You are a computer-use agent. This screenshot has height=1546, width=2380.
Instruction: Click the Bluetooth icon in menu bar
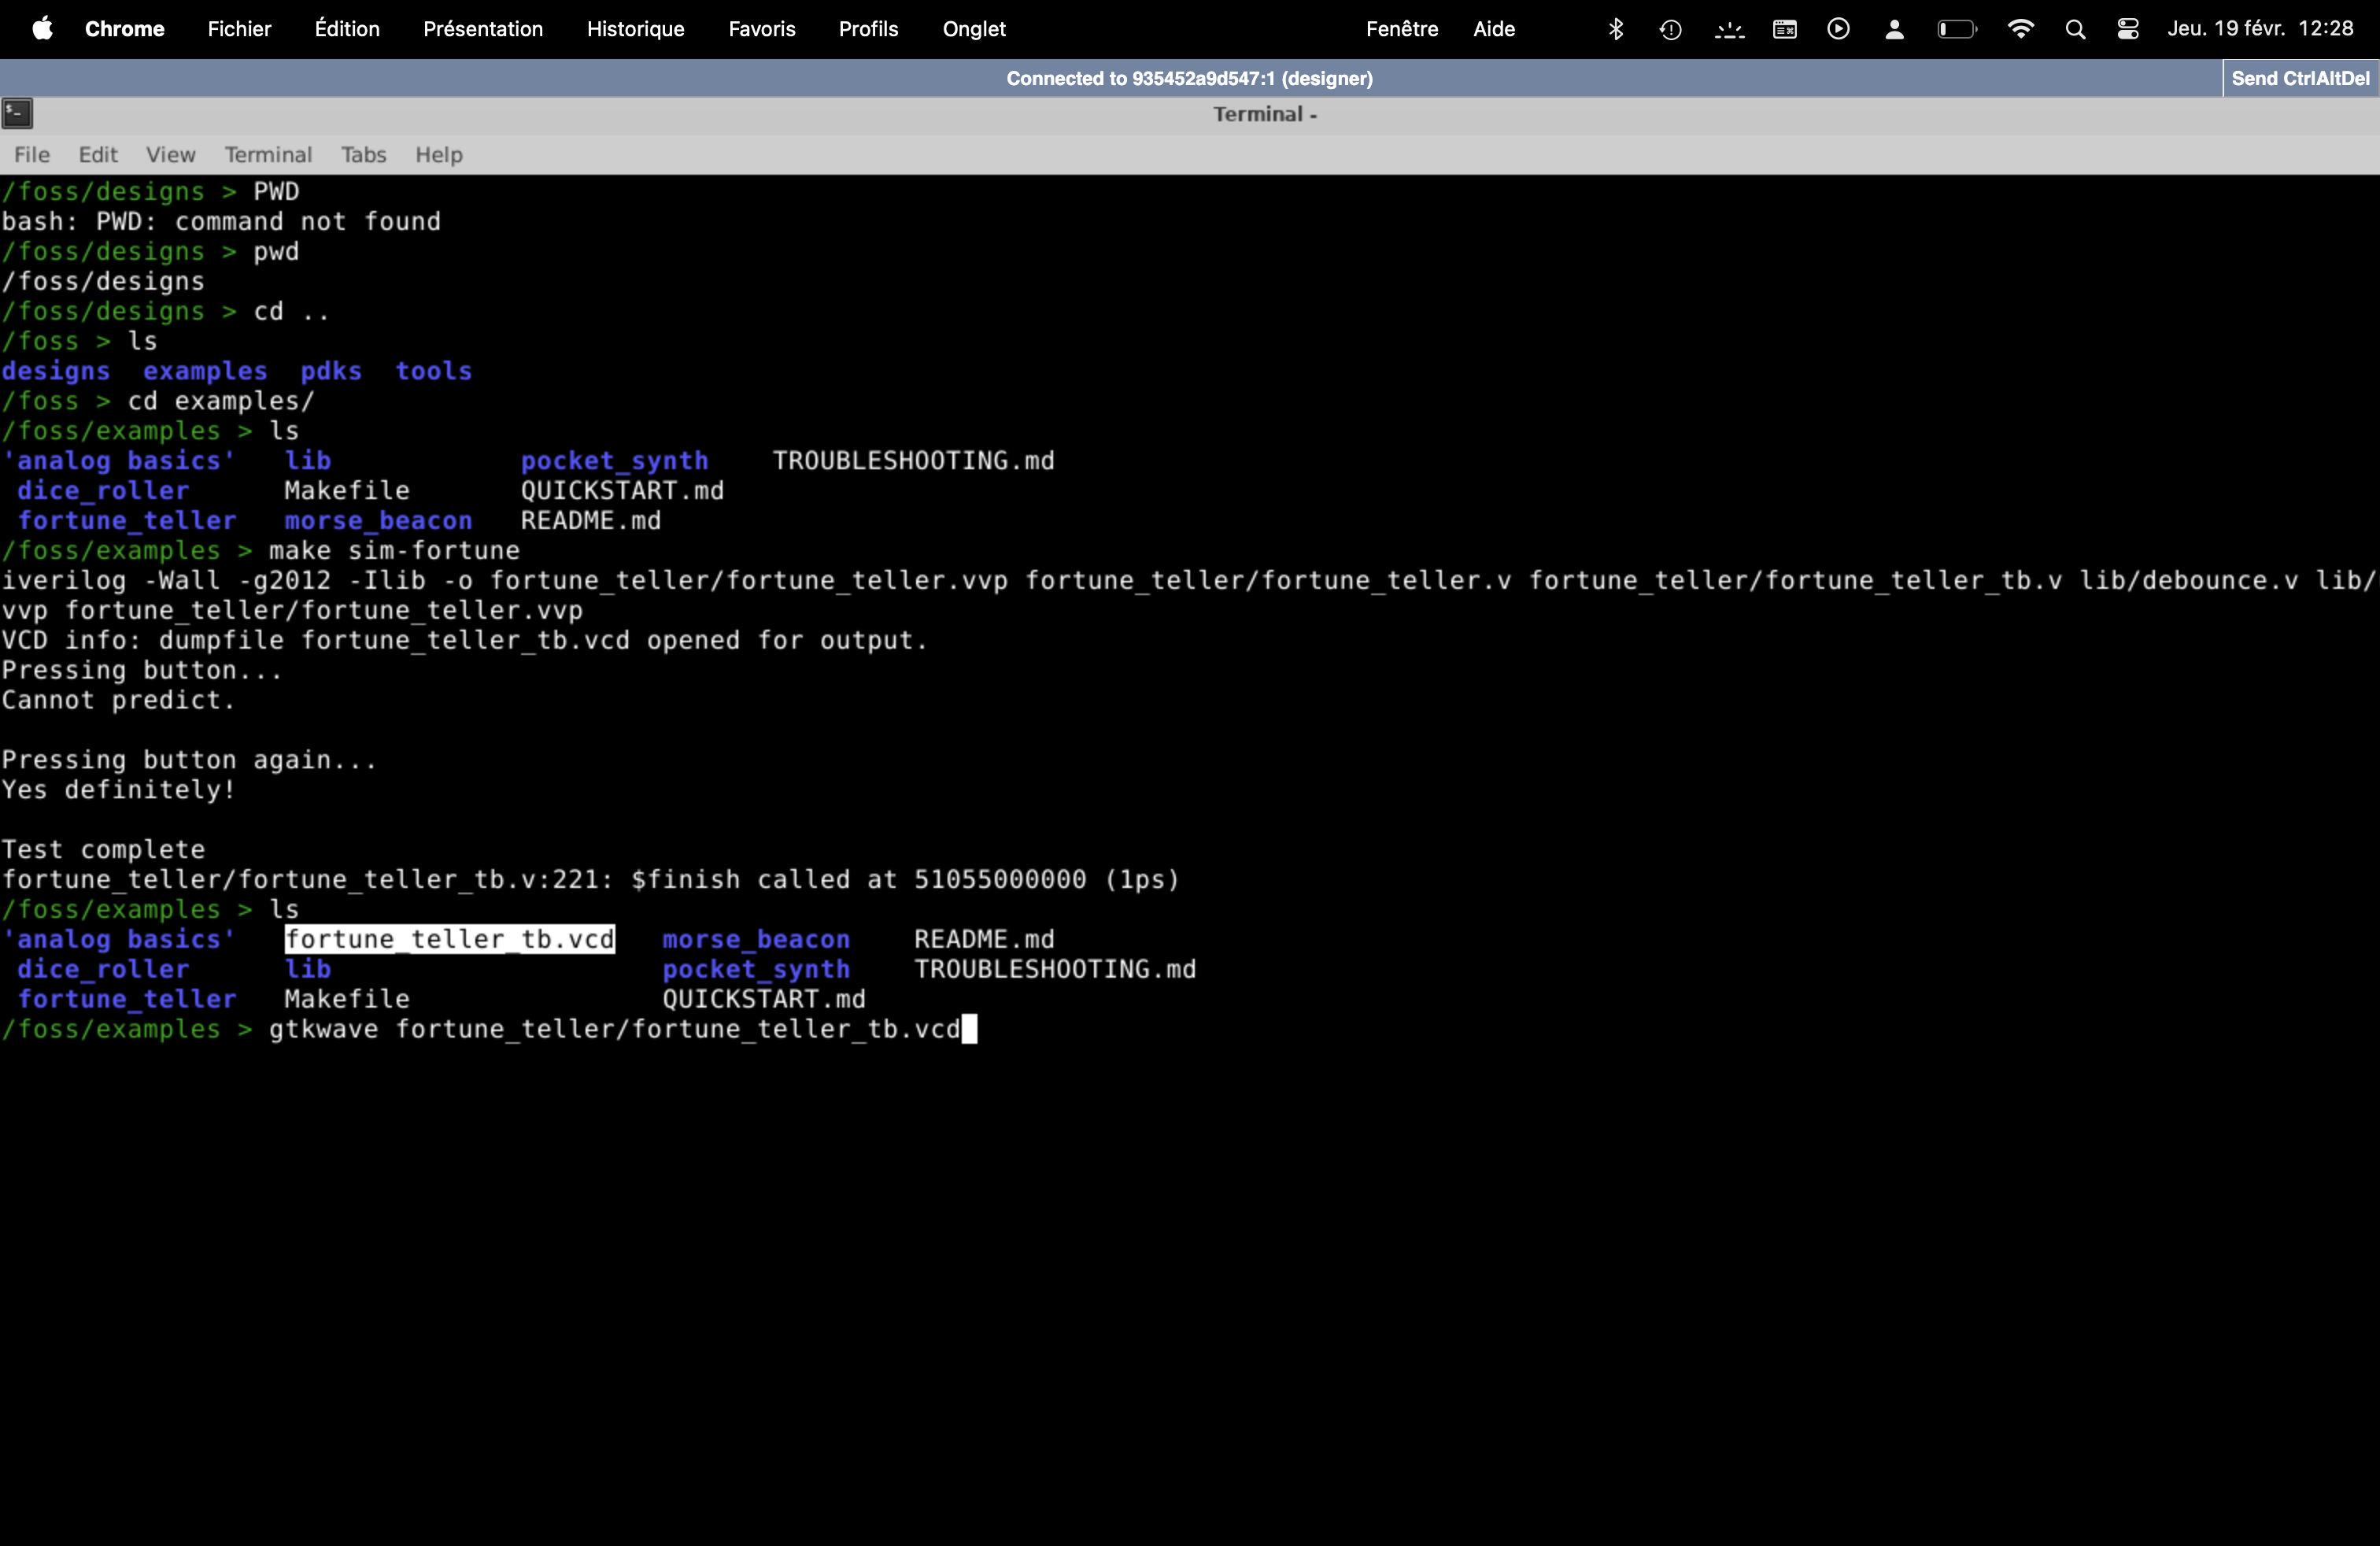pos(1615,29)
